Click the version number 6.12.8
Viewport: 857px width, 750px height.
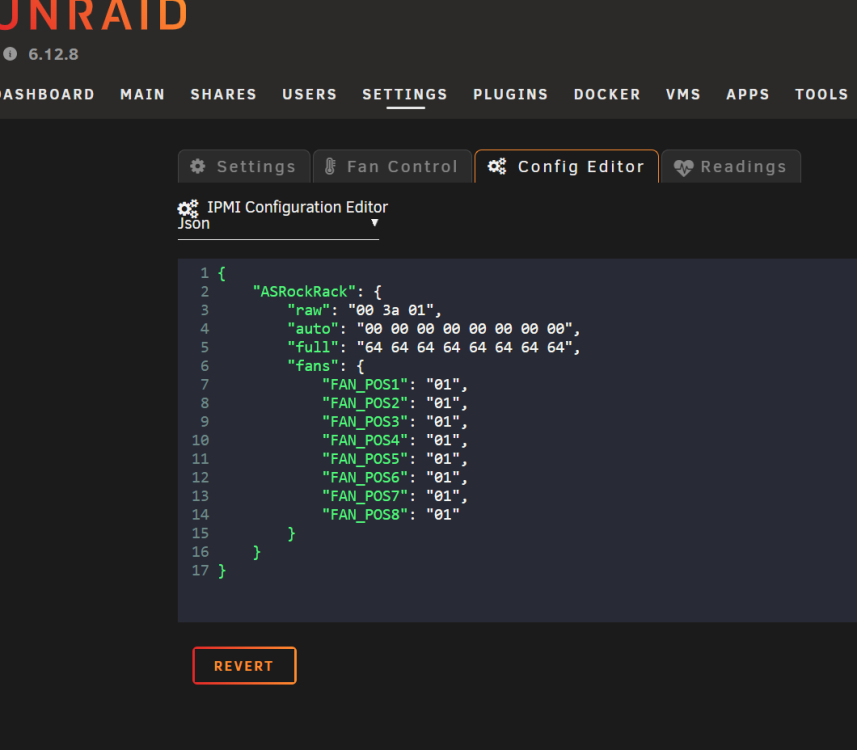54,54
